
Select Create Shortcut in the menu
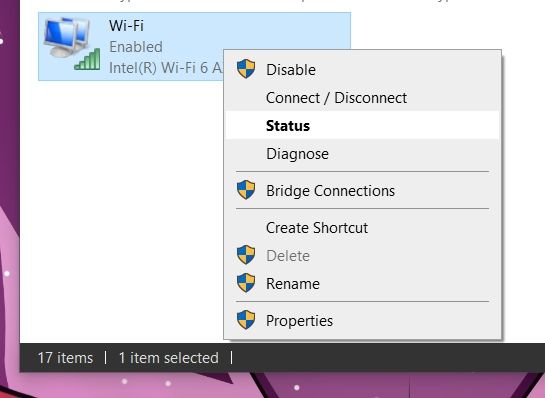coord(362,228)
